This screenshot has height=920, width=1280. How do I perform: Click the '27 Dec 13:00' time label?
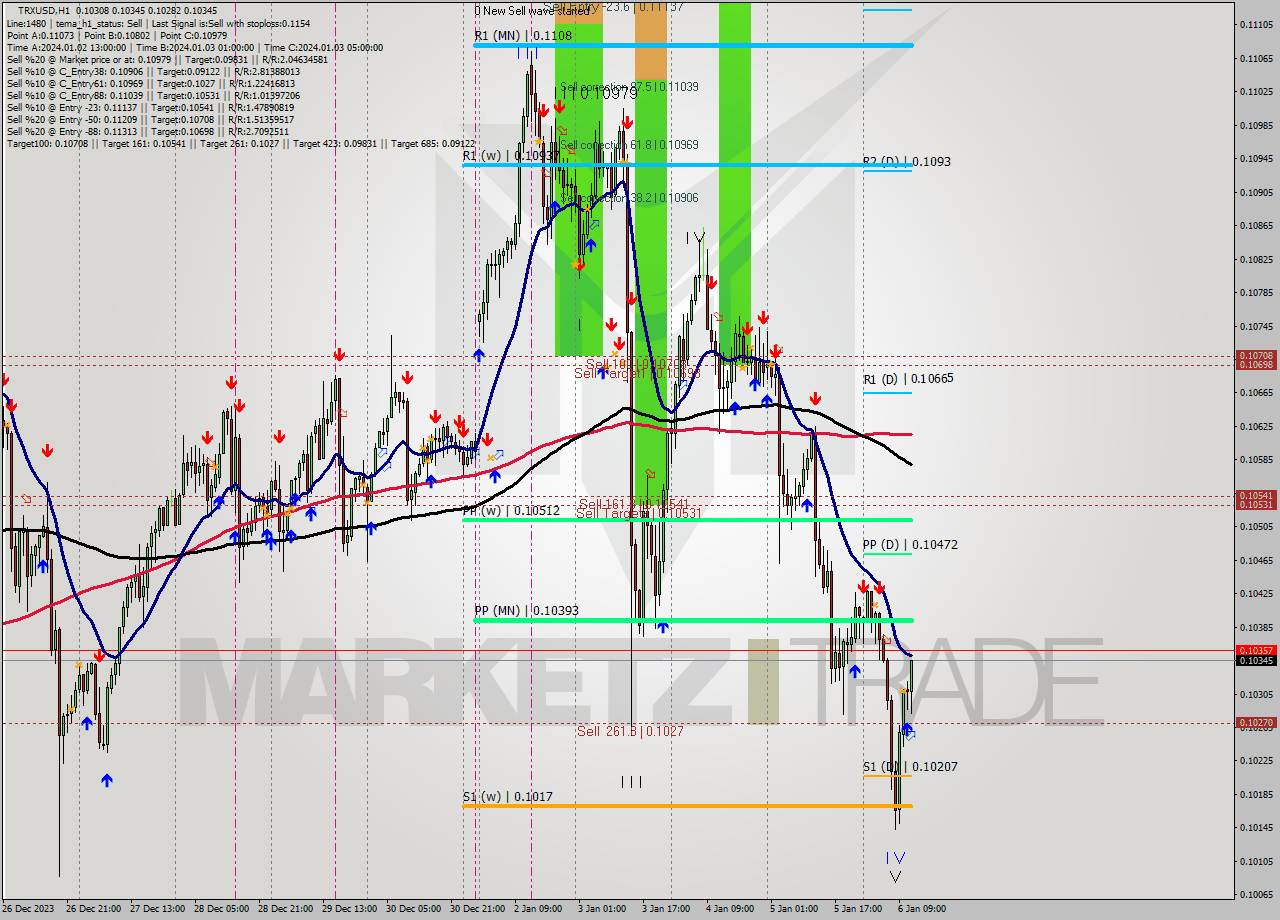157,909
